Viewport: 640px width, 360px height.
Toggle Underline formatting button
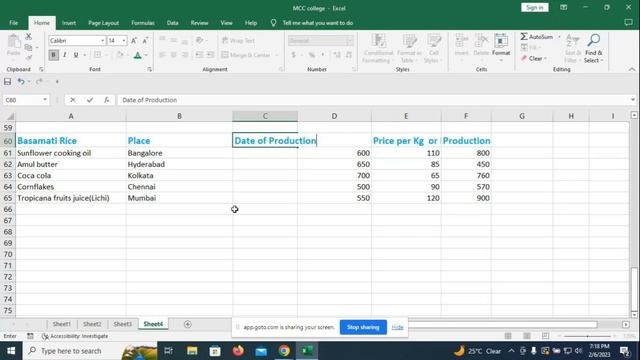(x=76, y=55)
